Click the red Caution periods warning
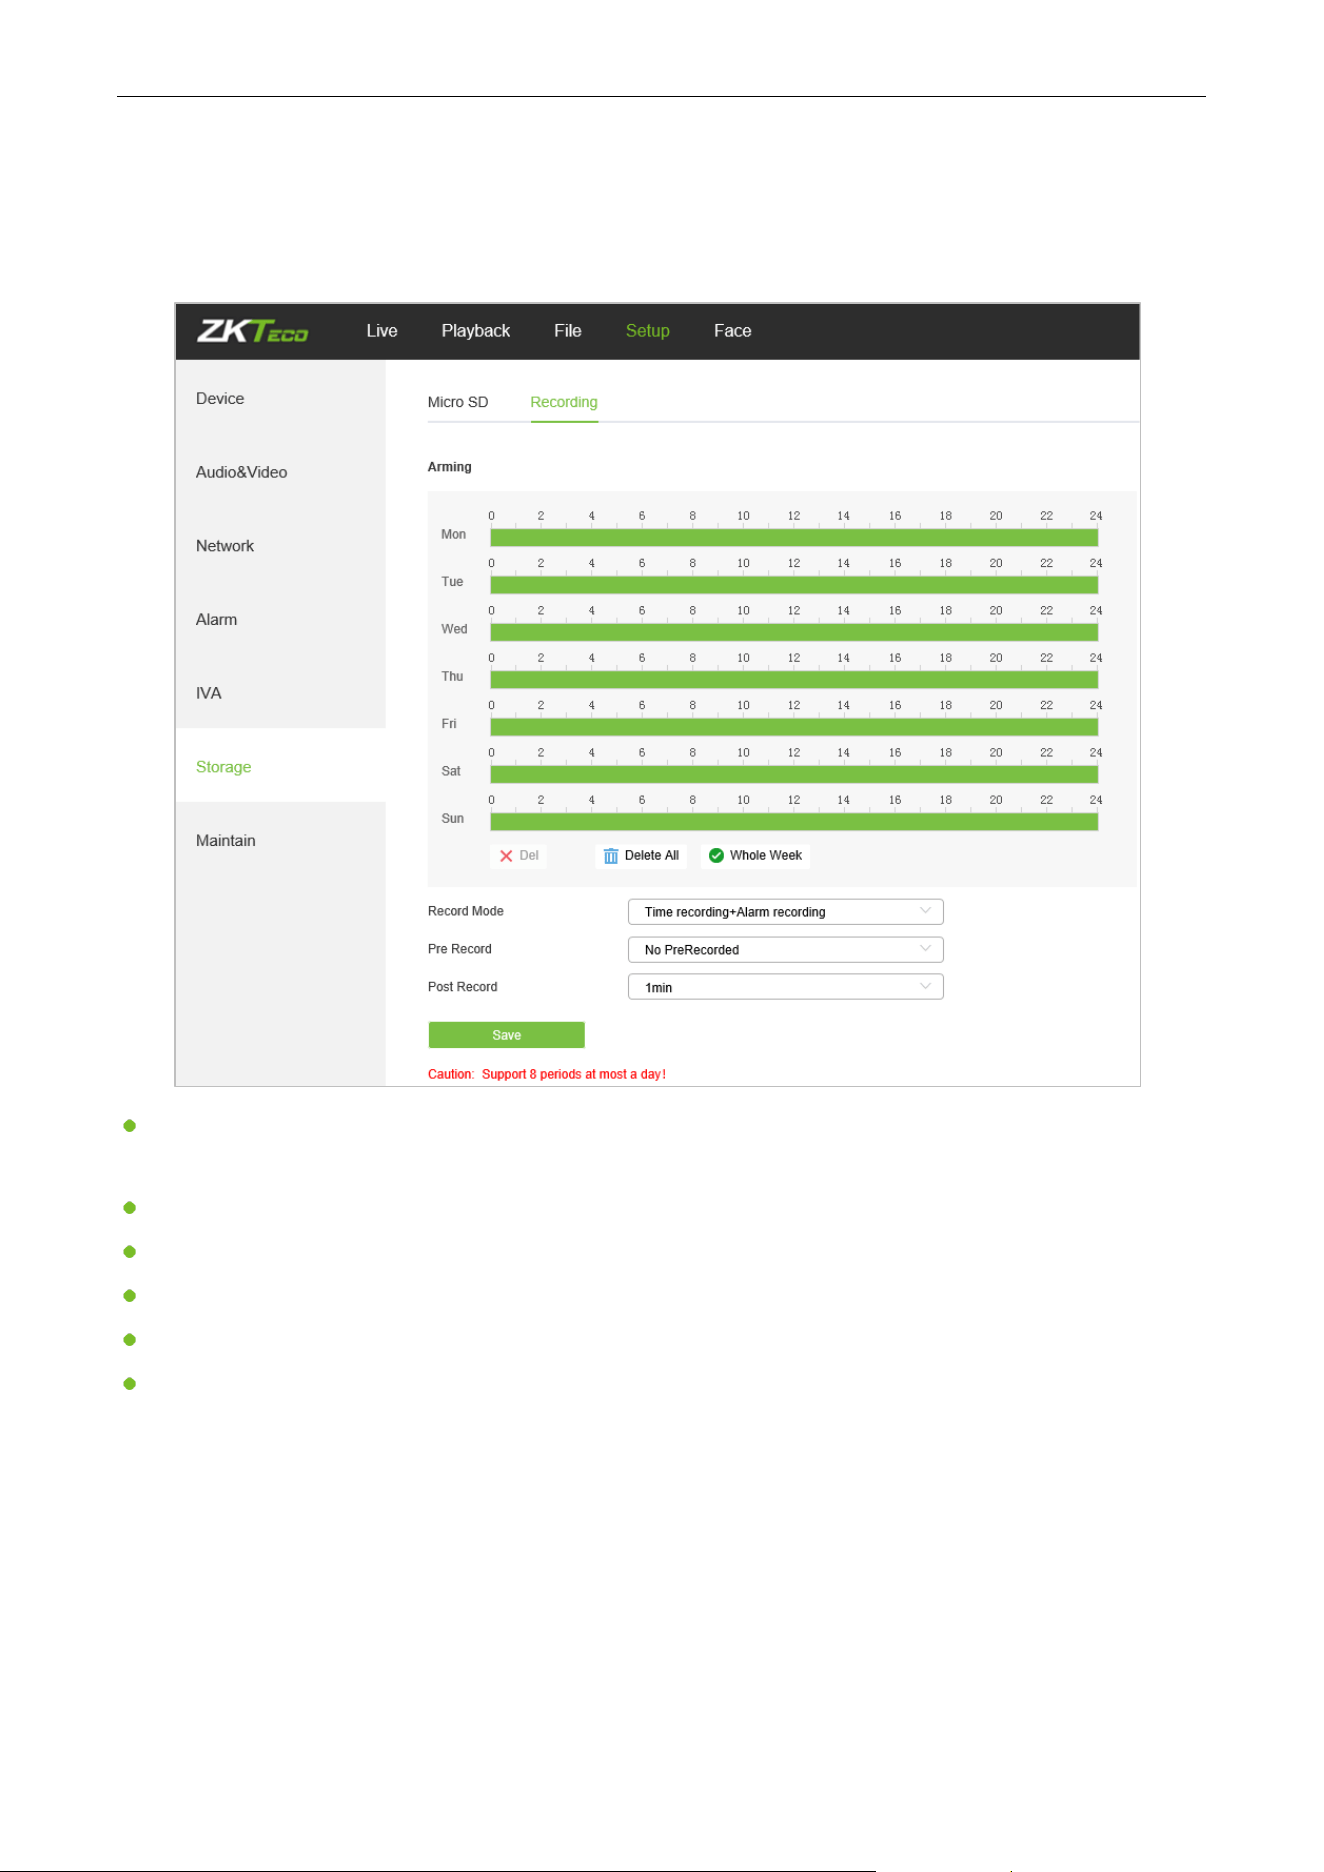1324x1872 pixels. (547, 1074)
